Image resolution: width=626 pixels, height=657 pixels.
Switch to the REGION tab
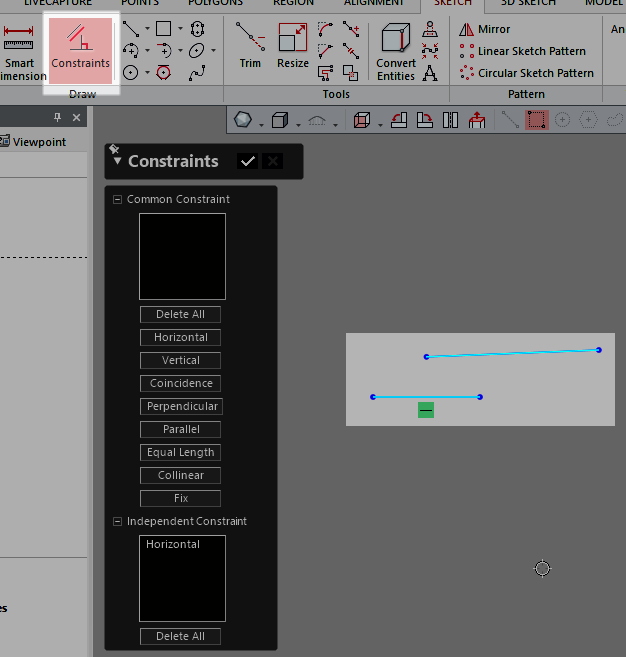click(x=293, y=3)
